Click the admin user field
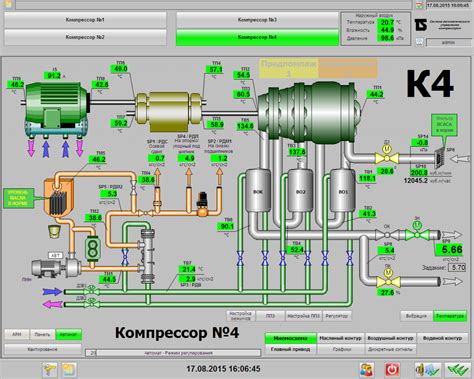 (x=448, y=43)
